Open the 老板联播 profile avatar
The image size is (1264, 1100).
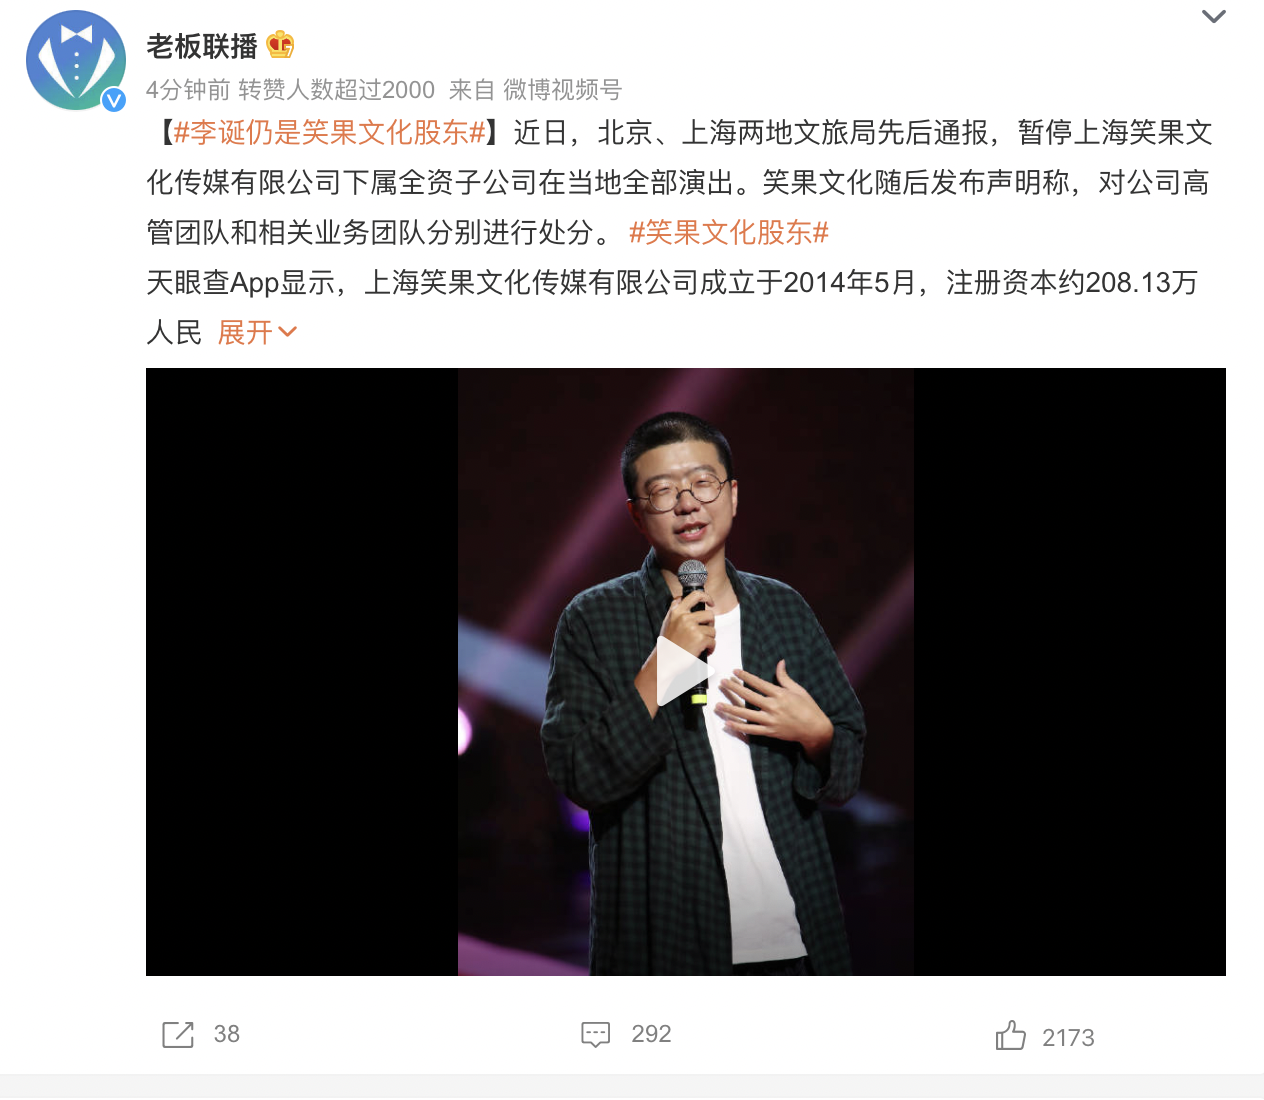pos(76,60)
